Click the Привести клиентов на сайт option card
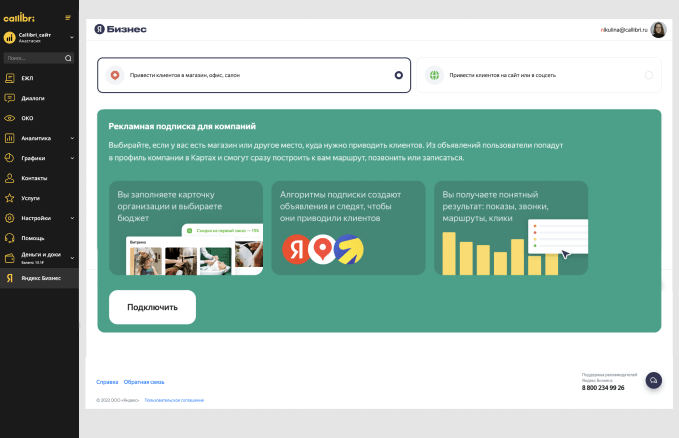Viewport: 679px width, 438px height. [539, 75]
